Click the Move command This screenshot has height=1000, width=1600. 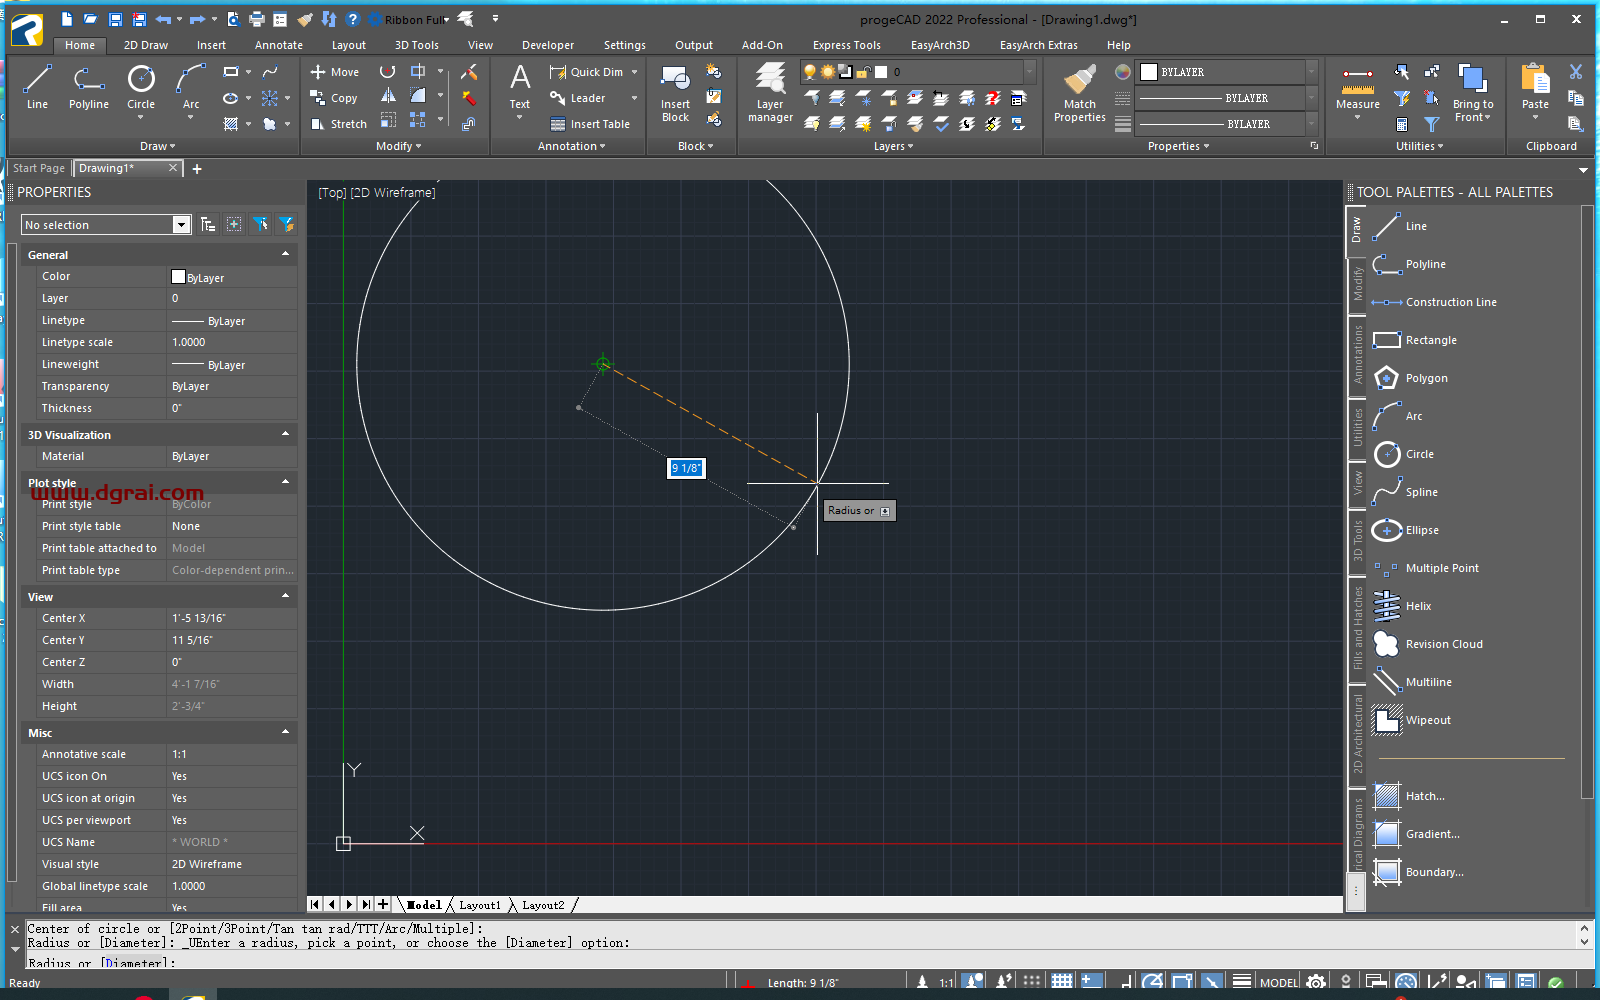coord(334,72)
